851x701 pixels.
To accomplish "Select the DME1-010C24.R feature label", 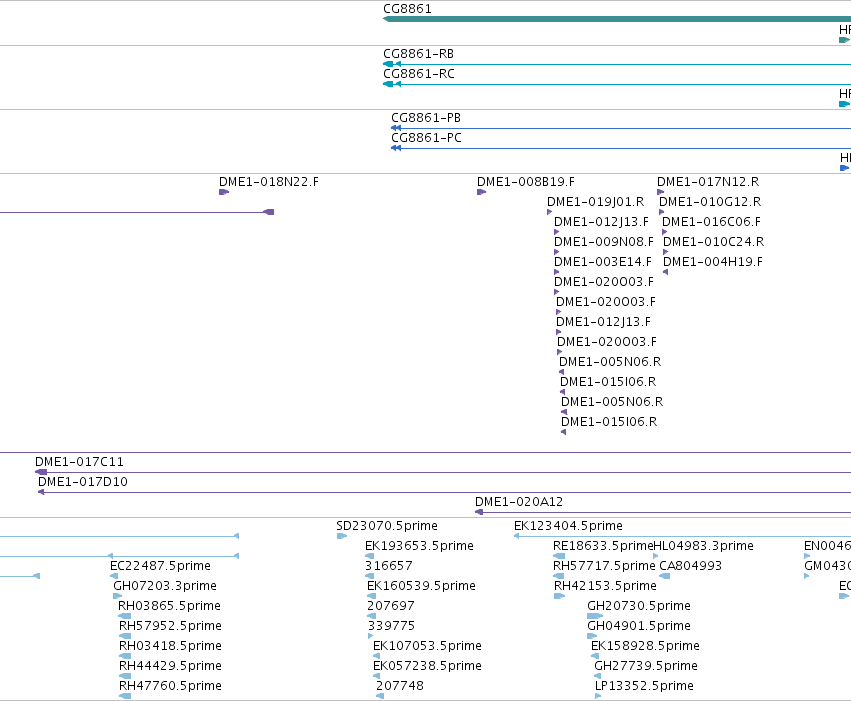I will click(714, 241).
